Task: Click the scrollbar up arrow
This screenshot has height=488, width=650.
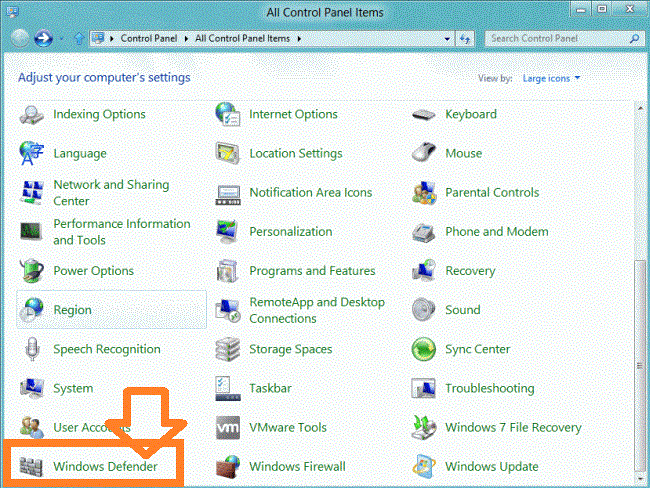Action: click(640, 107)
